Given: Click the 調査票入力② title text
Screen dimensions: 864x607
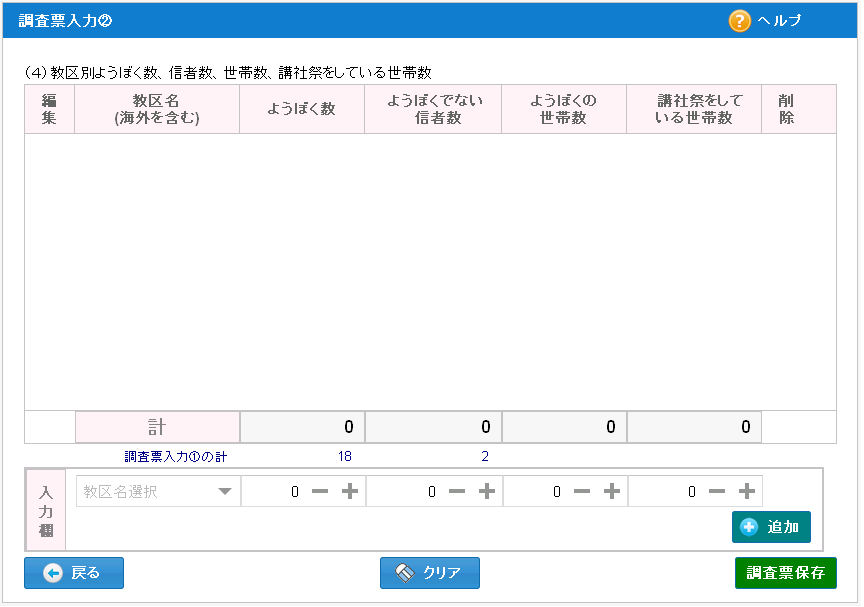Looking at the screenshot, I should coord(66,21).
